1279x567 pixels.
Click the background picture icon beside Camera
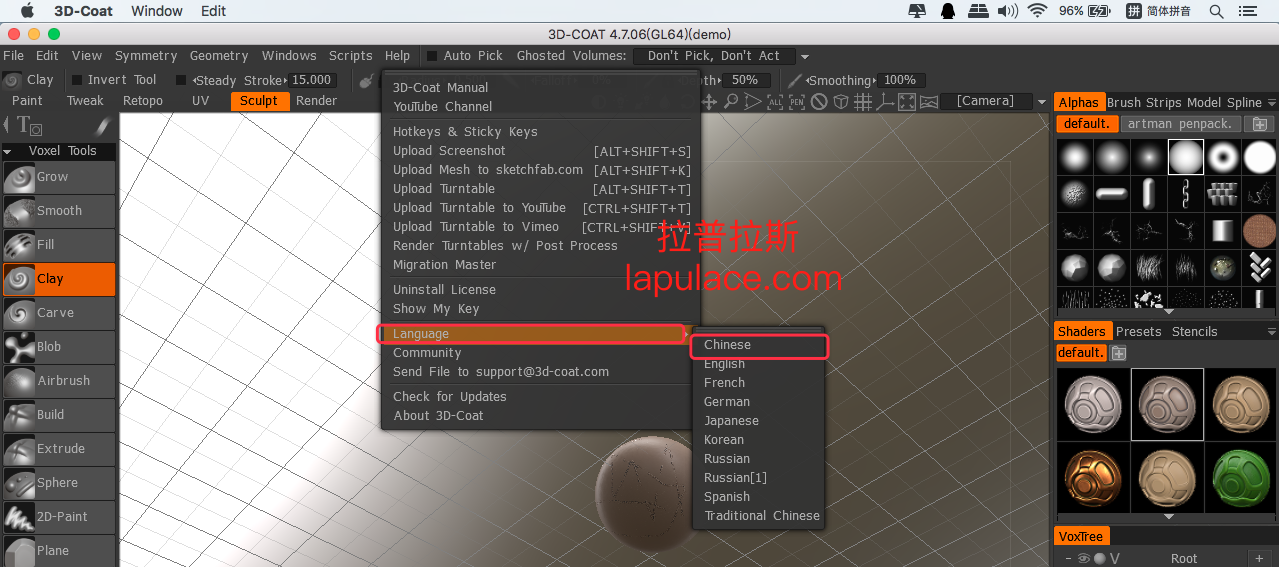coord(929,102)
